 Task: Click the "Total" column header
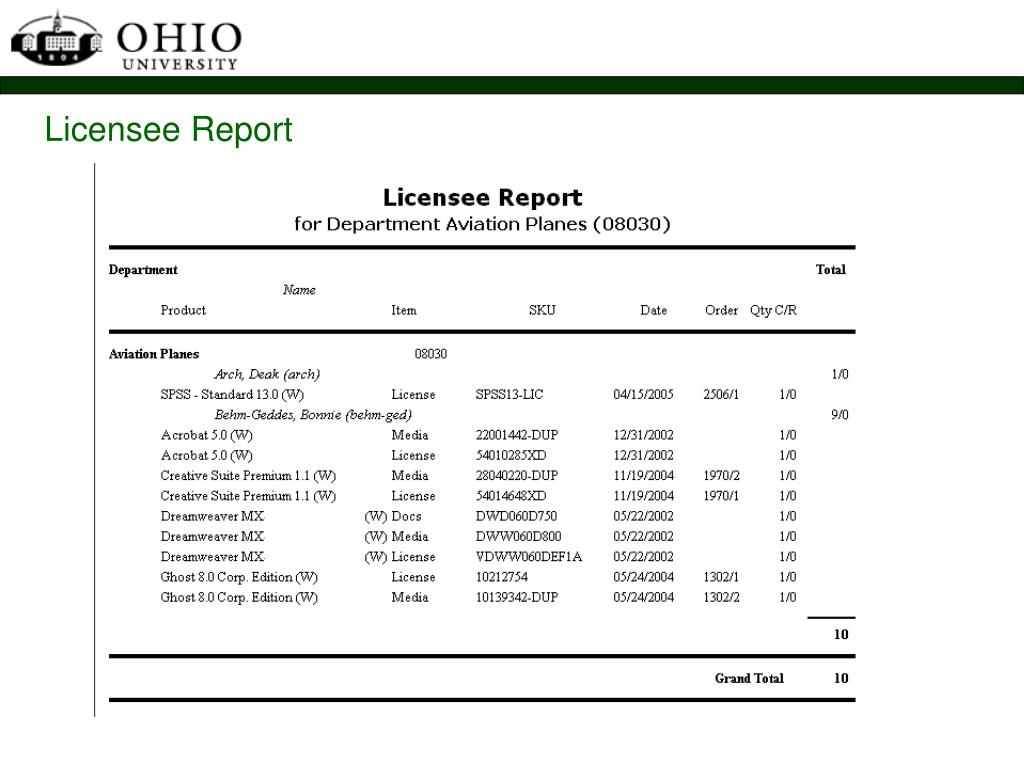click(x=831, y=269)
